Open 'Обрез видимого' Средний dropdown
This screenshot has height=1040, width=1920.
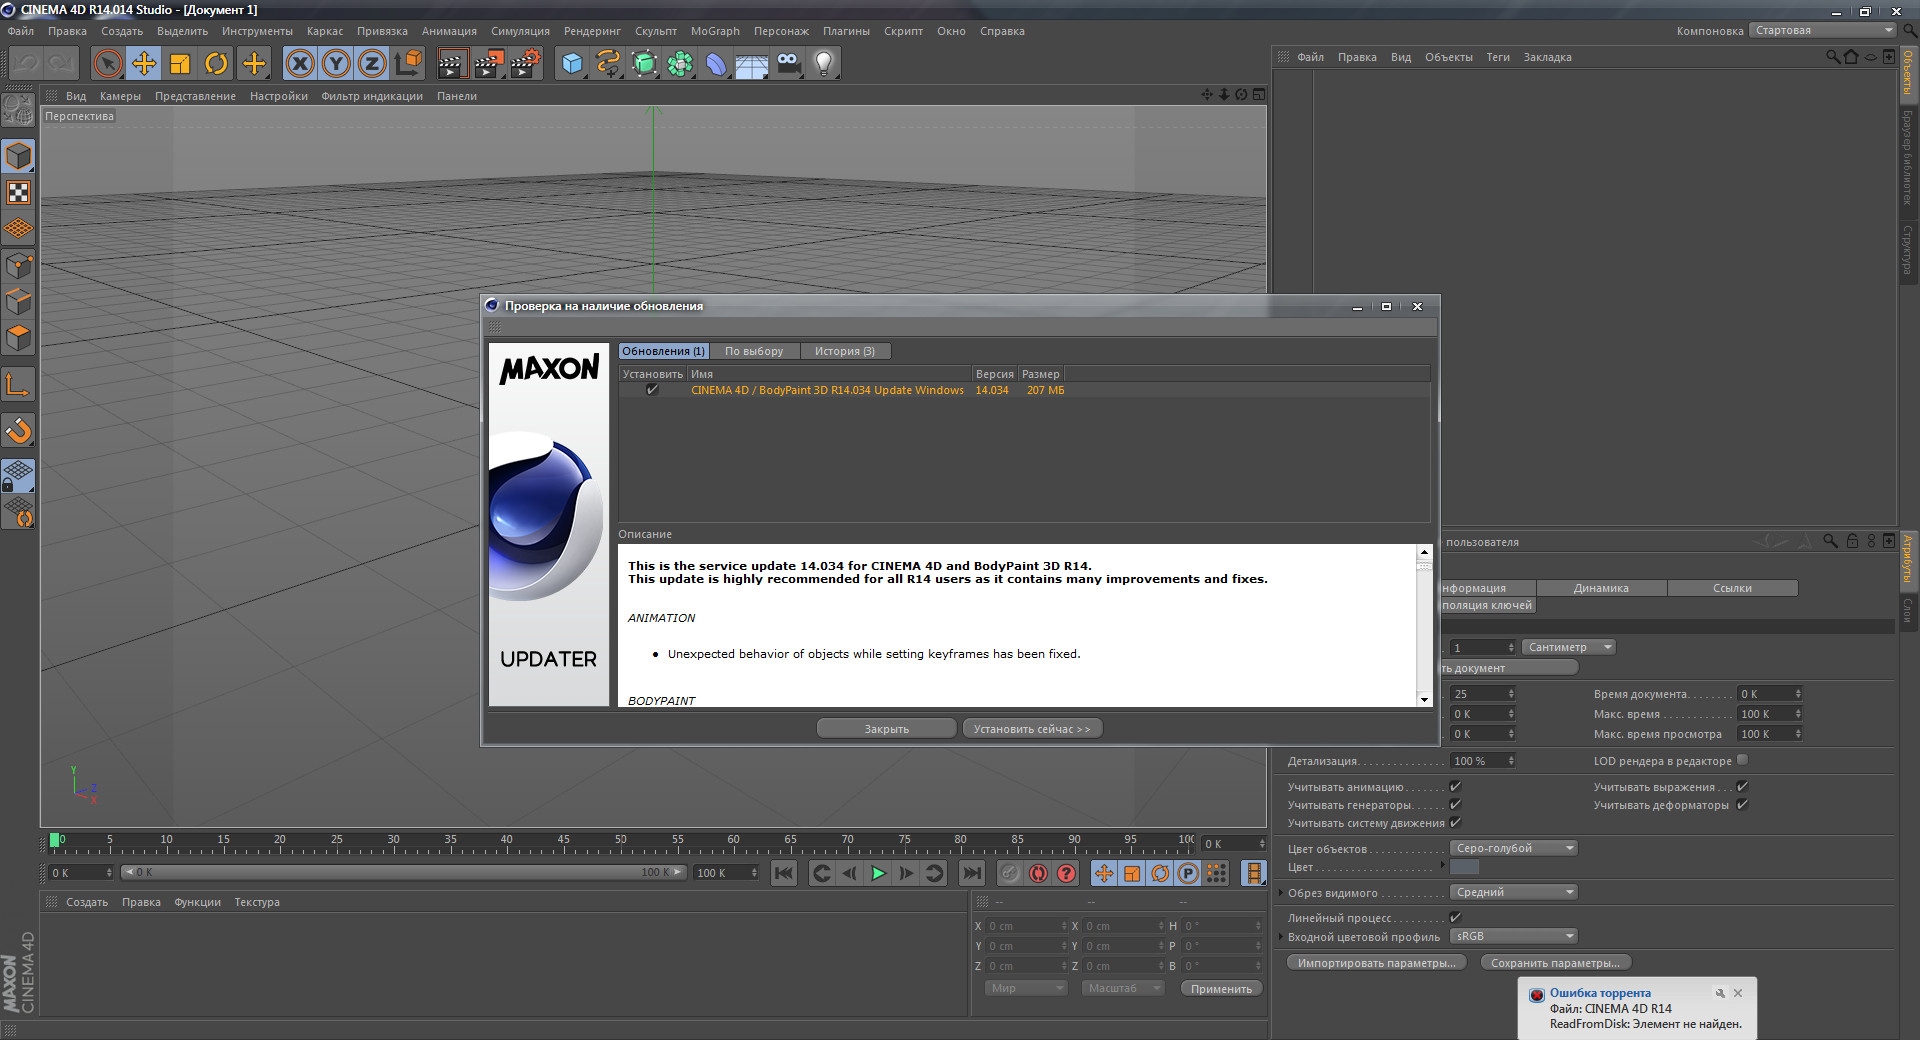(1514, 892)
